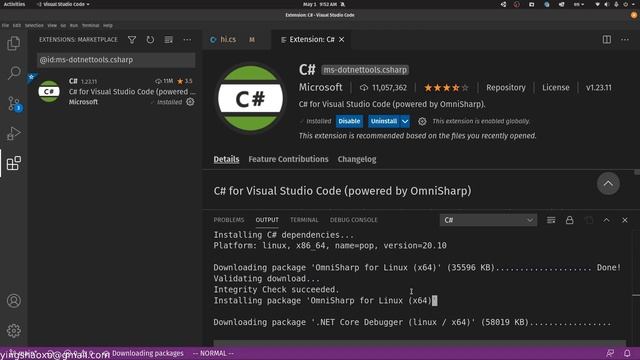
Task: Open the Extensions view icon
Action: (13, 163)
